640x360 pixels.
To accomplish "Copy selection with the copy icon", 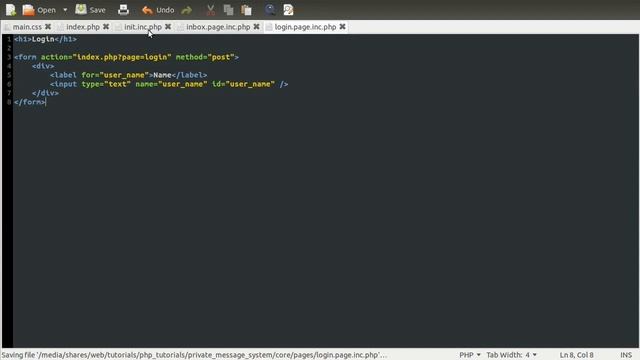I will [229, 10].
